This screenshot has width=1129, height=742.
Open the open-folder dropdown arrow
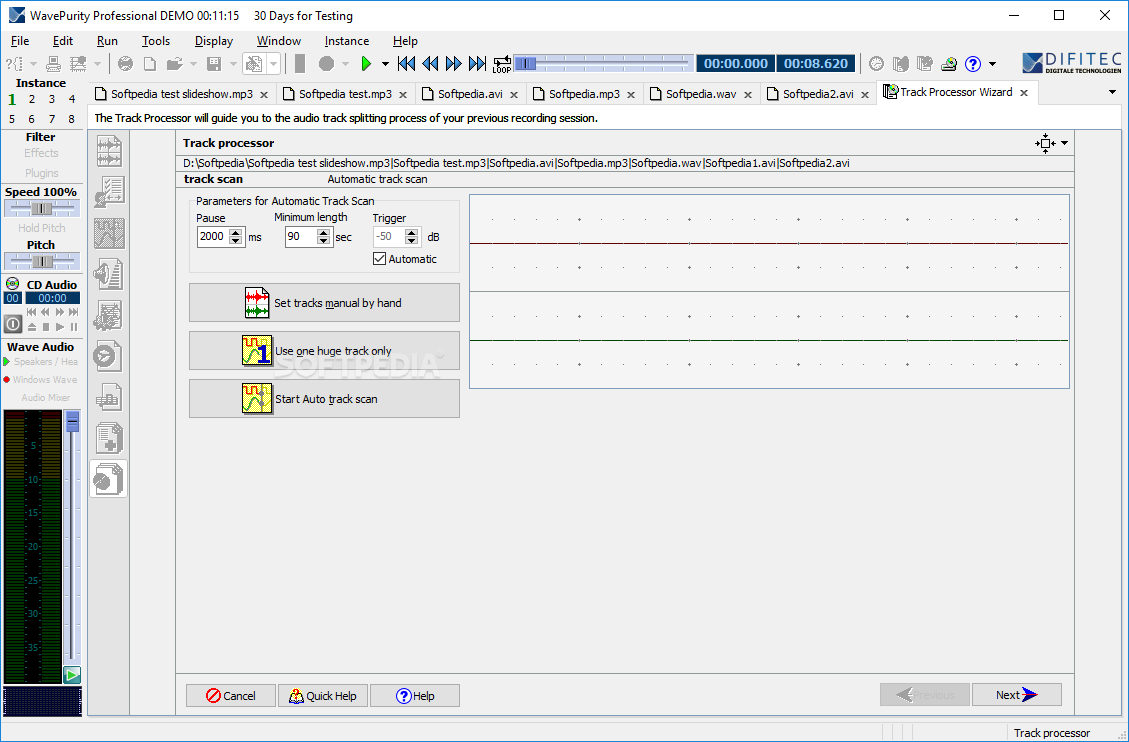click(x=194, y=64)
